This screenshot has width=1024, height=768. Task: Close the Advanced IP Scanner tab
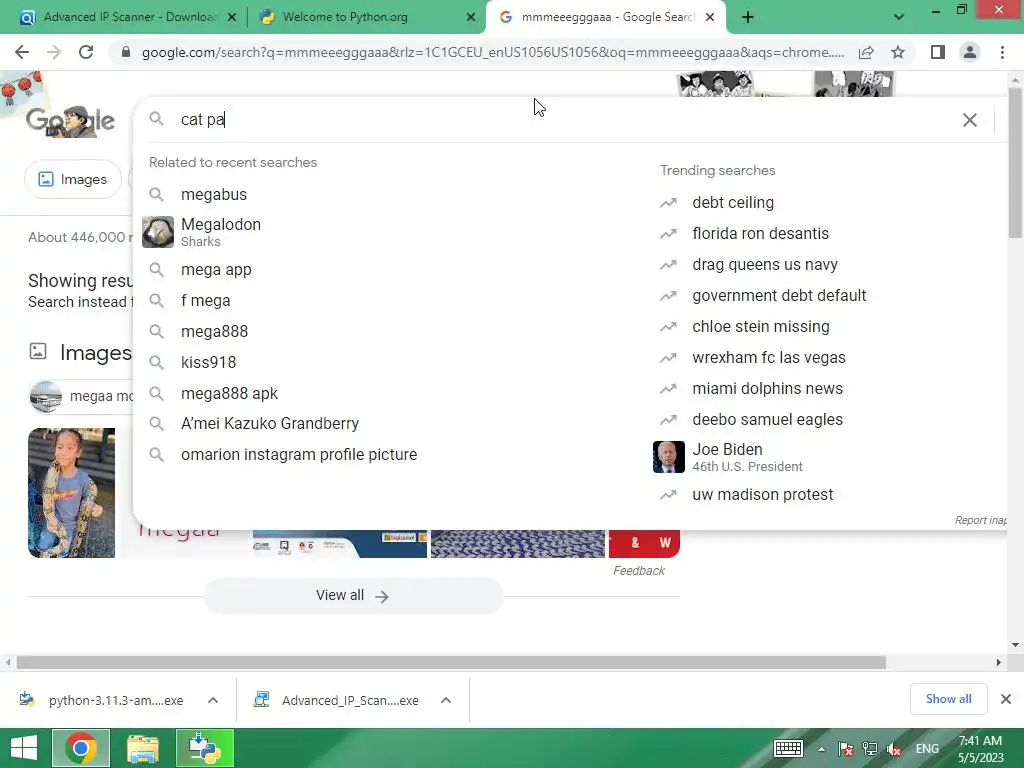[232, 18]
